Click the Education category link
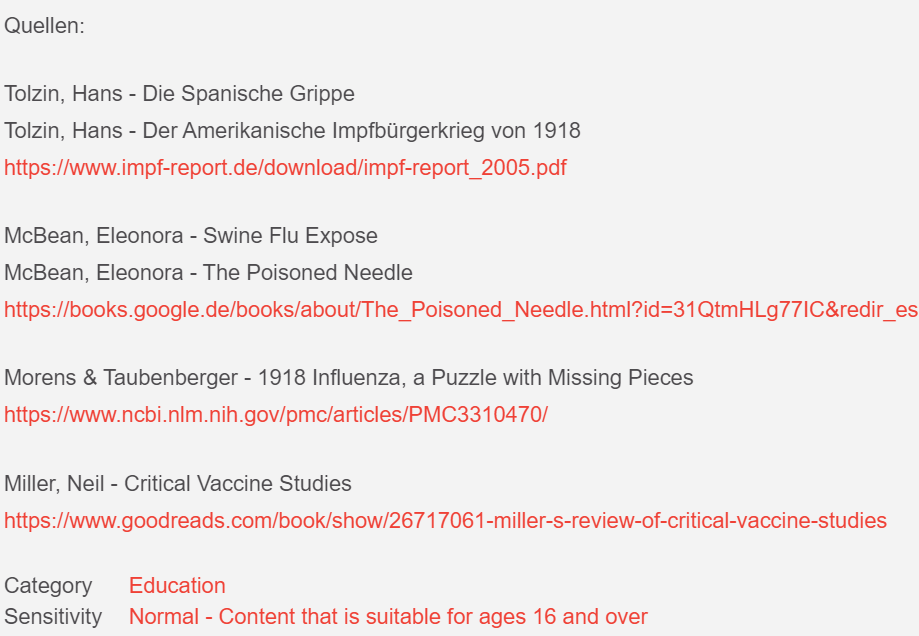The height and width of the screenshot is (636, 919). [177, 586]
